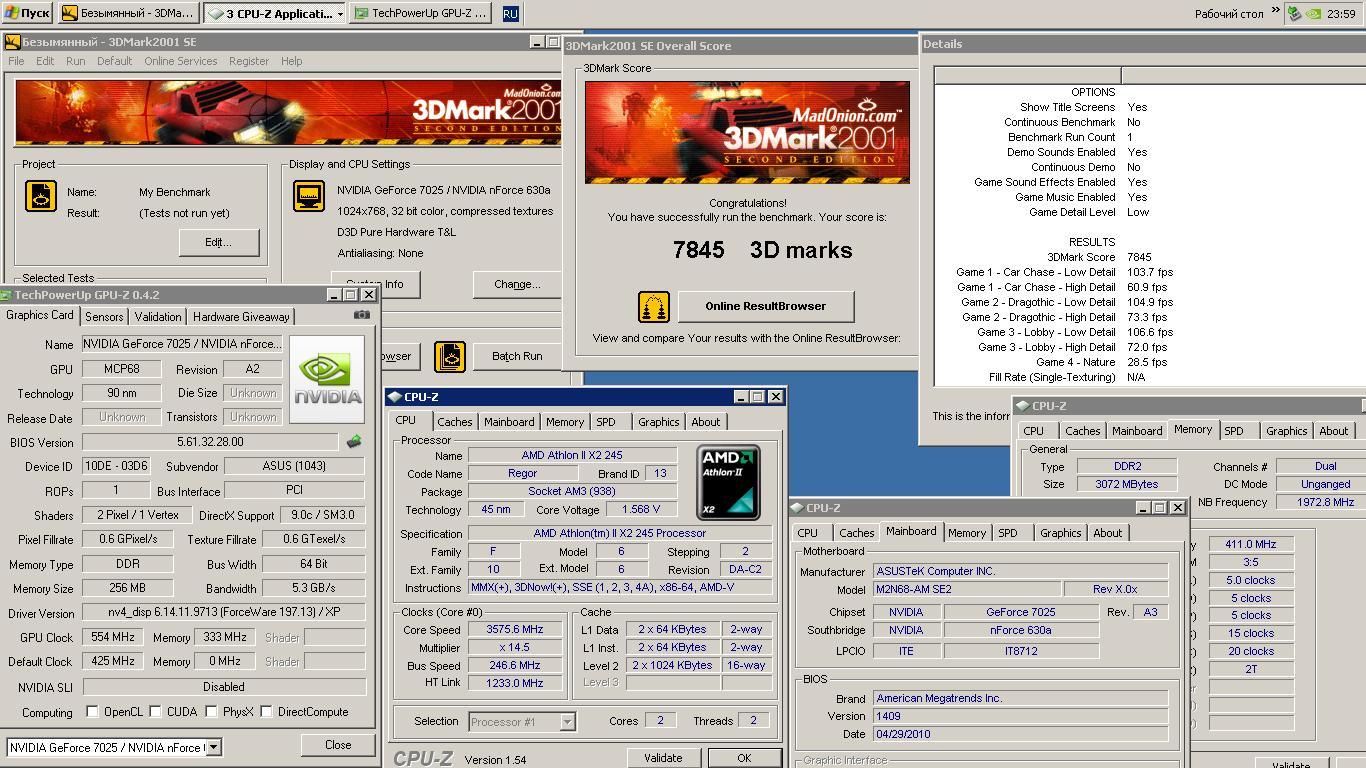Switch to Memory tab in front CPU-Z window
1366x768 pixels.
pos(565,422)
